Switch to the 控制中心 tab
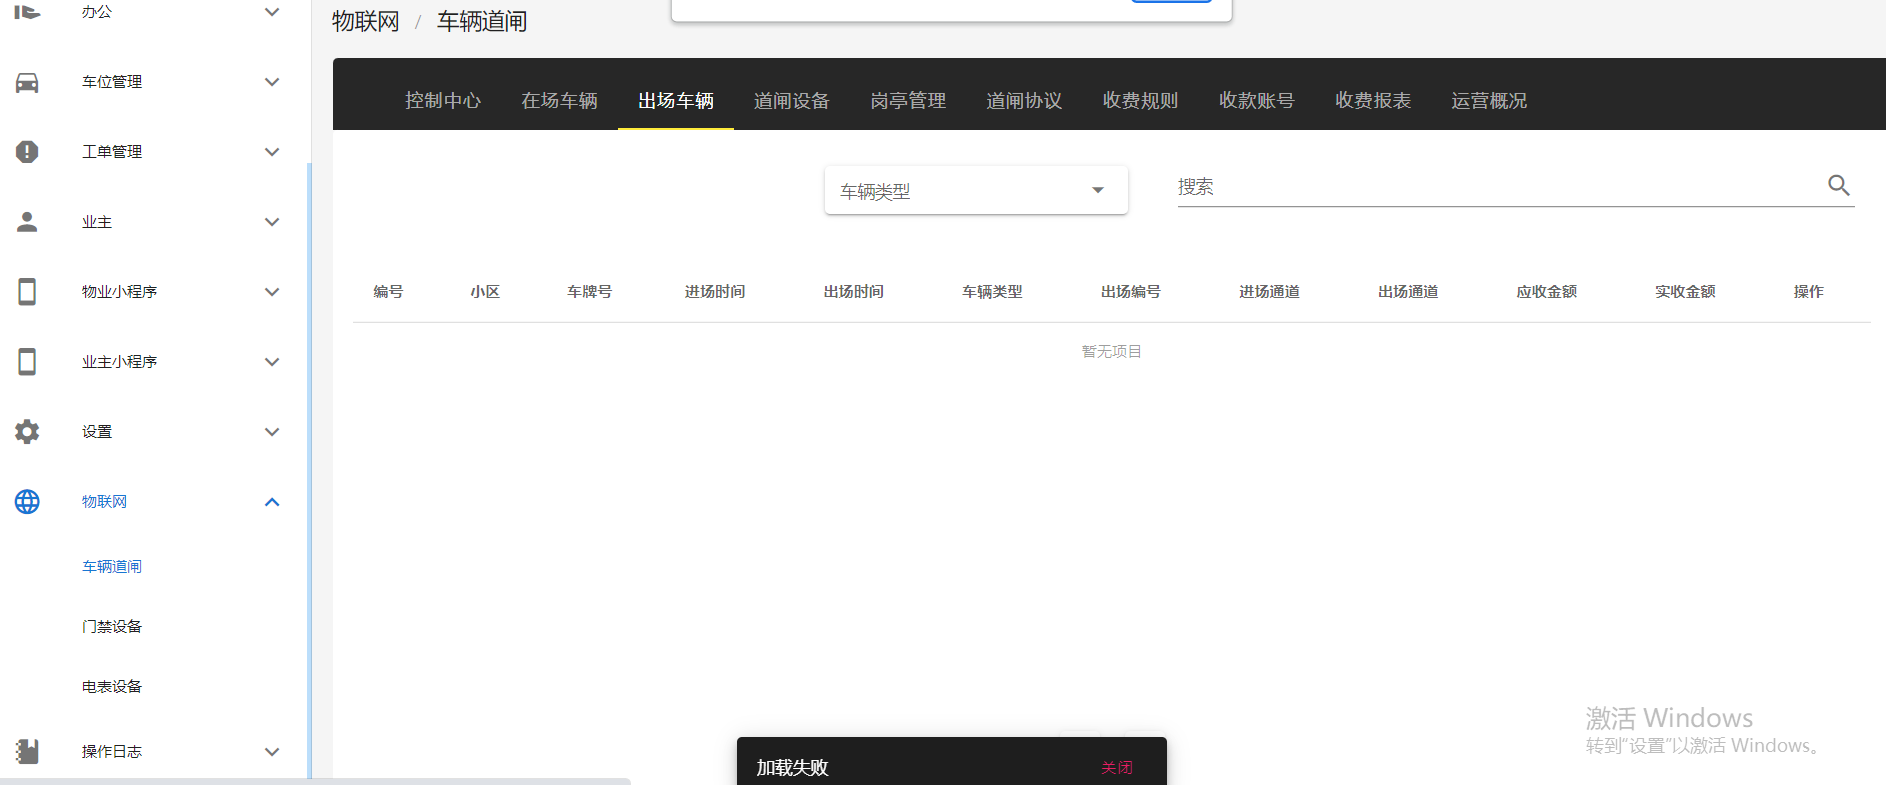The width and height of the screenshot is (1886, 785). pos(443,100)
